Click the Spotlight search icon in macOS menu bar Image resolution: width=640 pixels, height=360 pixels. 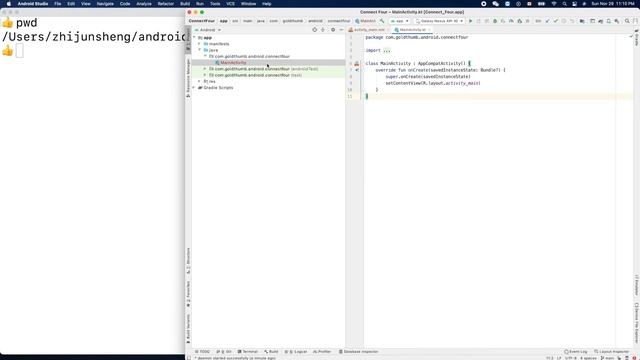[564, 4]
